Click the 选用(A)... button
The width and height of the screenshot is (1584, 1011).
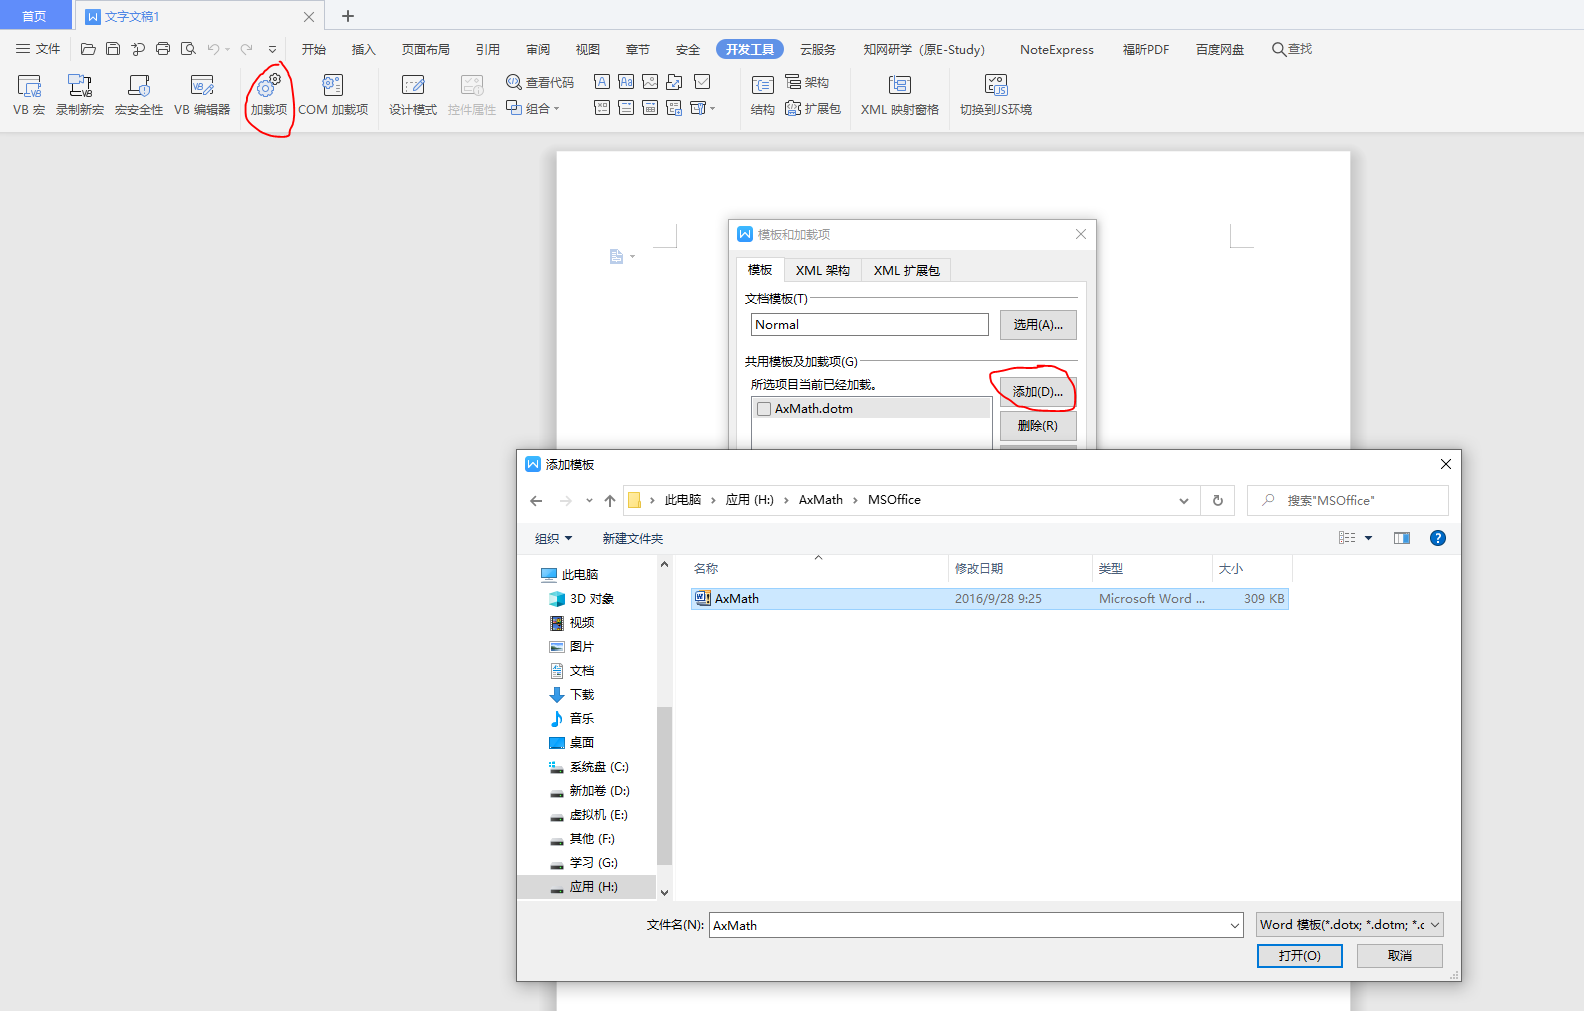[x=1038, y=325]
